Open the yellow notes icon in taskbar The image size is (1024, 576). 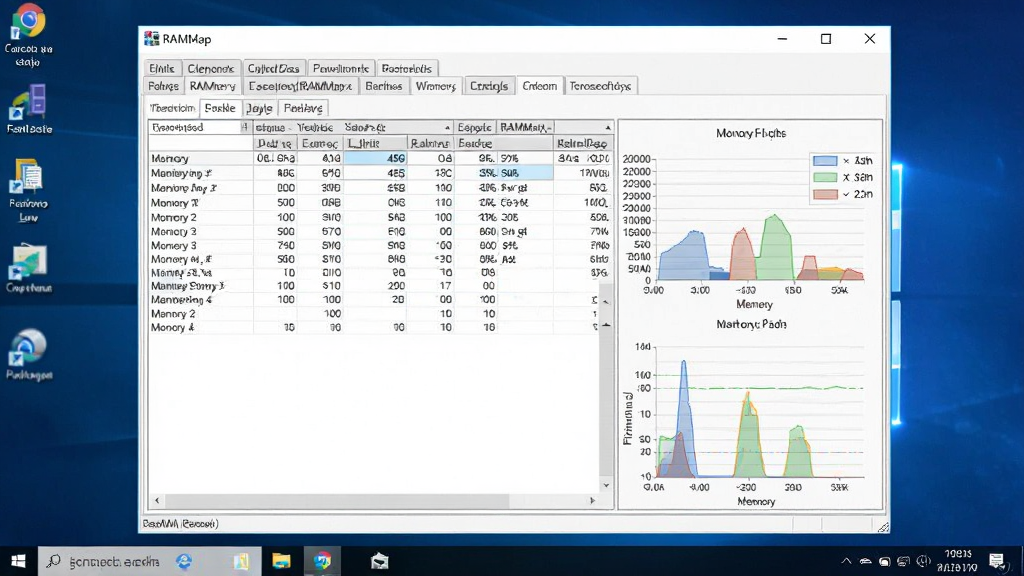(x=242, y=561)
